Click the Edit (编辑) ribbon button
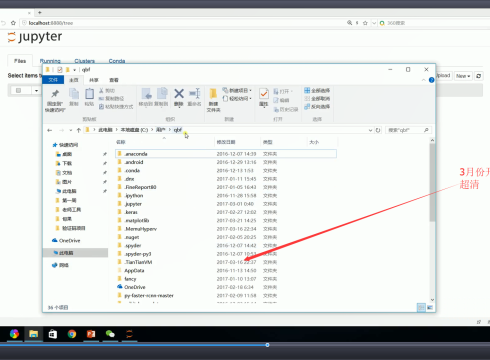Image resolution: width=490 pixels, height=360 pixels. click(281, 100)
